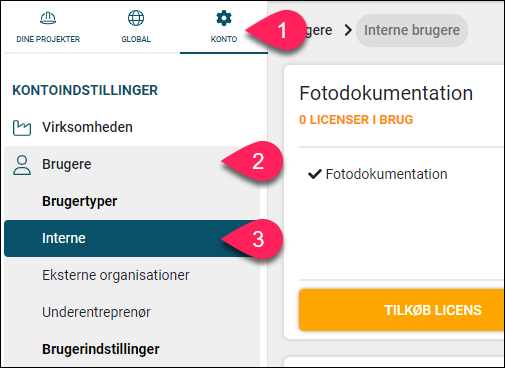Viewport: 505px width, 368px height.
Task: Click the checkmark next to Fotodokumentation
Action: (x=314, y=174)
